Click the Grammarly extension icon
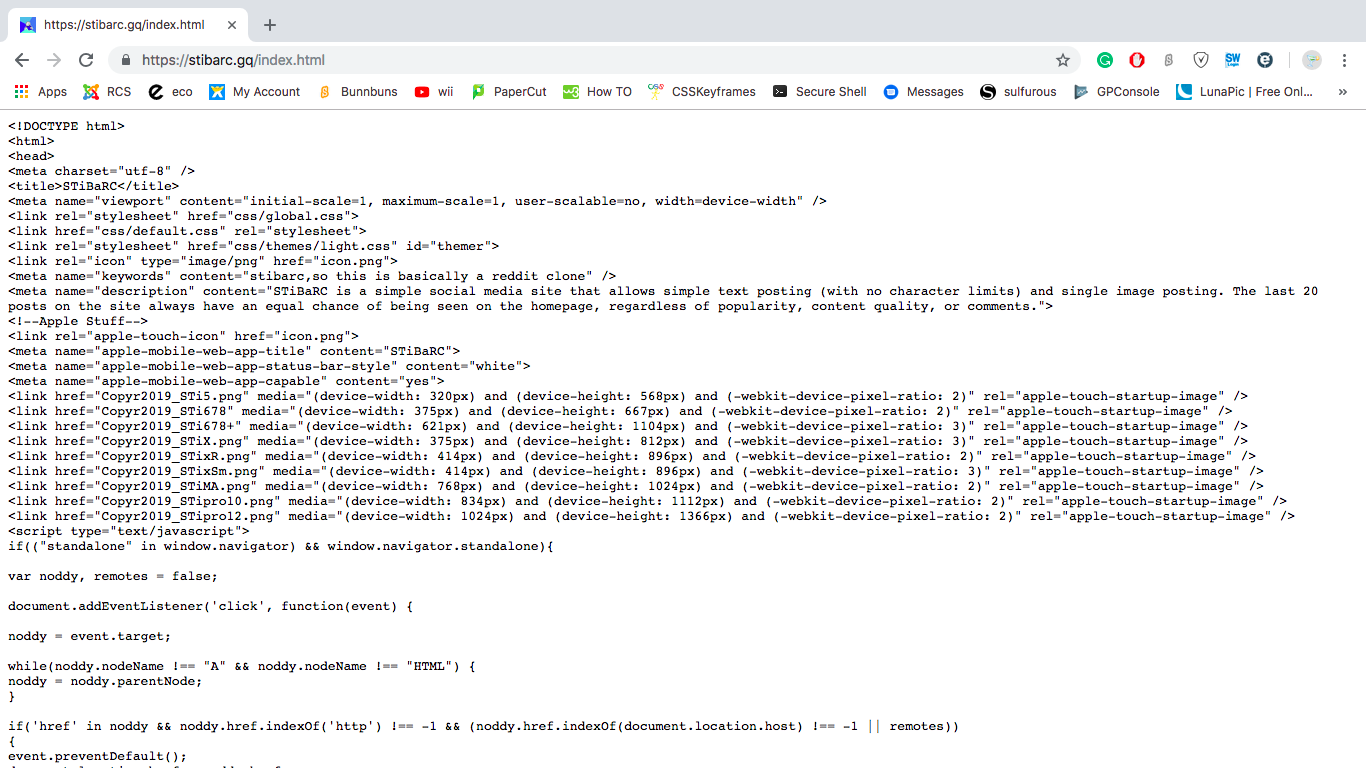The image size is (1366, 768). tap(1105, 60)
